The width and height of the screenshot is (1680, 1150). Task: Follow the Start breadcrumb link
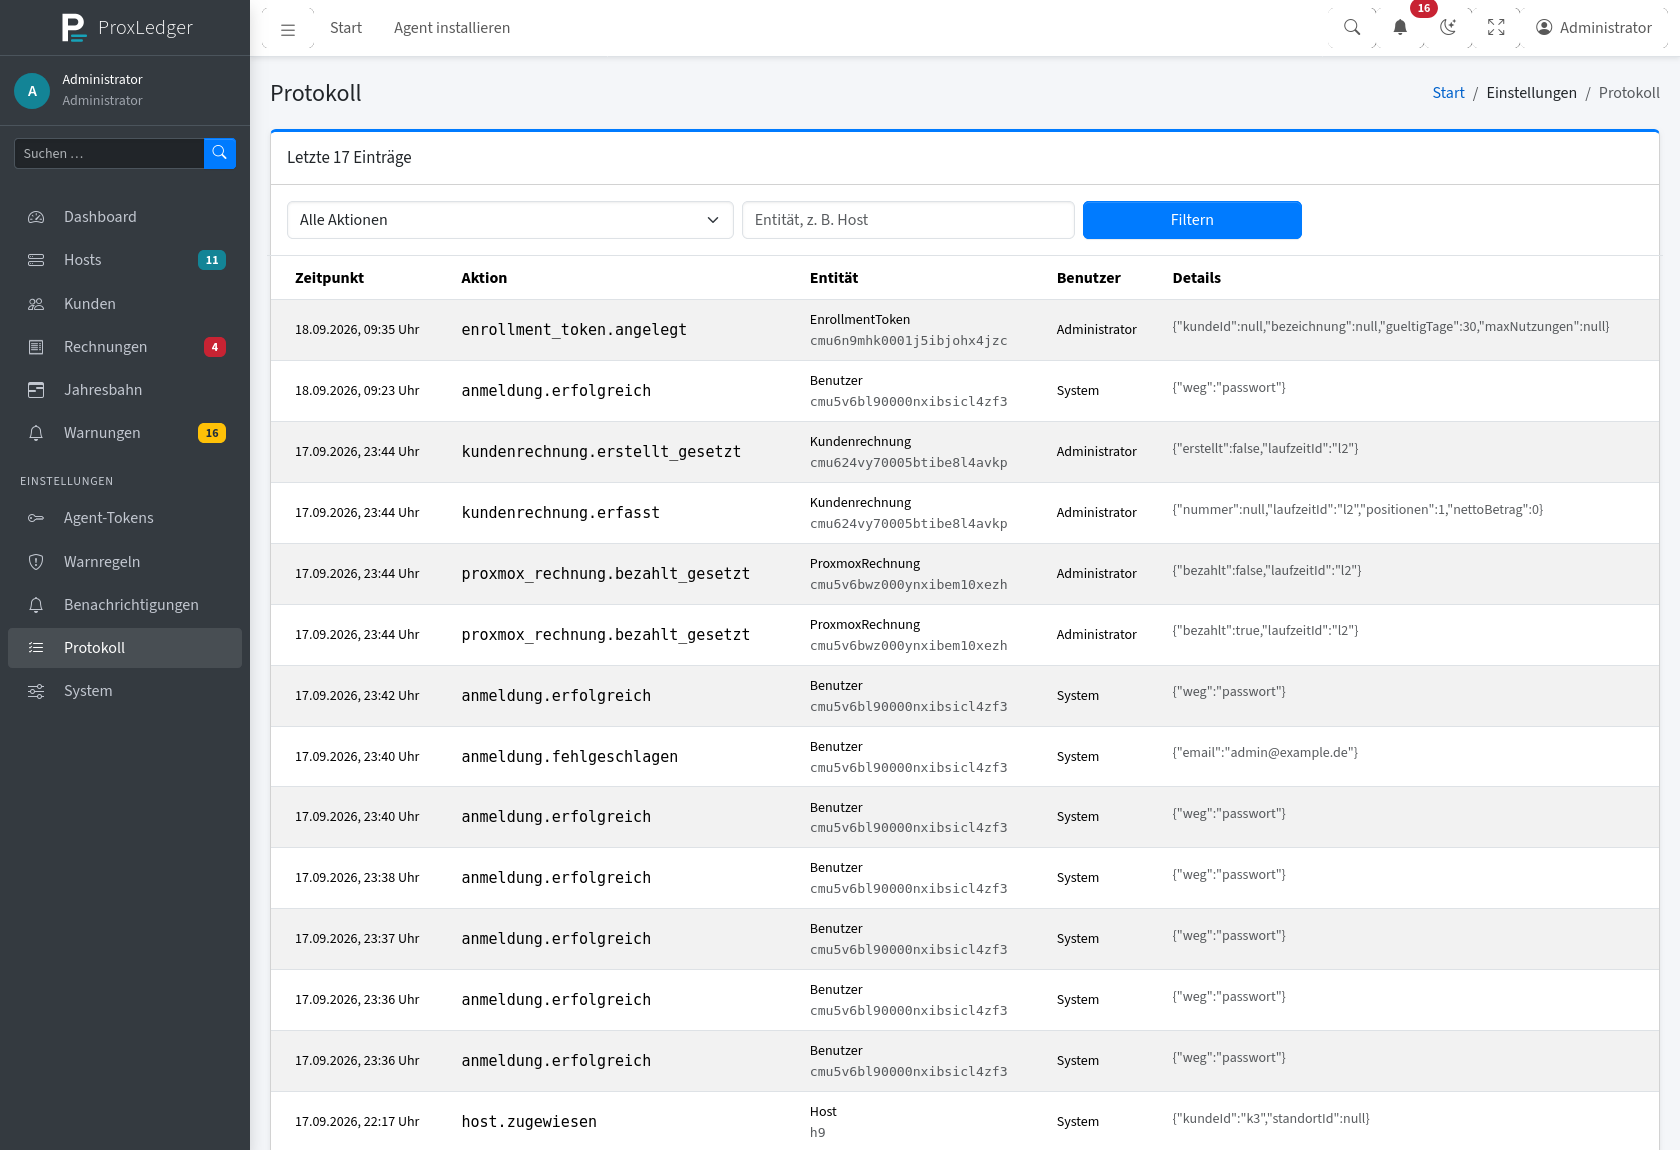[x=1448, y=93]
